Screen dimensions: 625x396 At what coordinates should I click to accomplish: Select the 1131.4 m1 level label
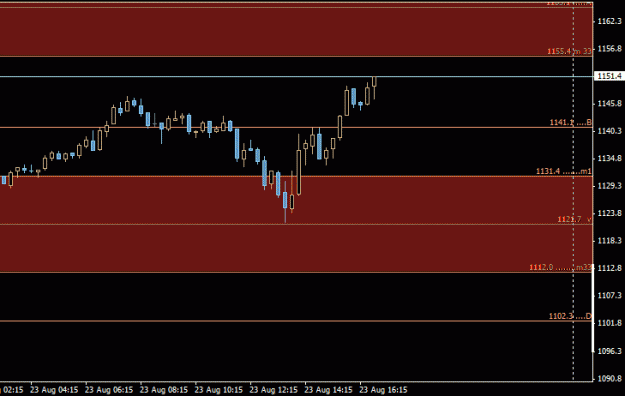564,171
